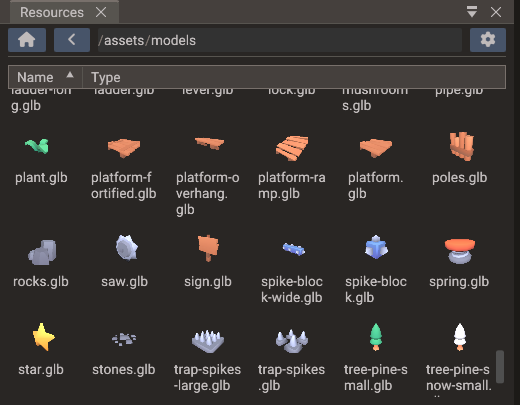This screenshot has width=520, height=405.
Task: Select the trap-spikes-large.glb thumbnail
Action: [x=208, y=341]
